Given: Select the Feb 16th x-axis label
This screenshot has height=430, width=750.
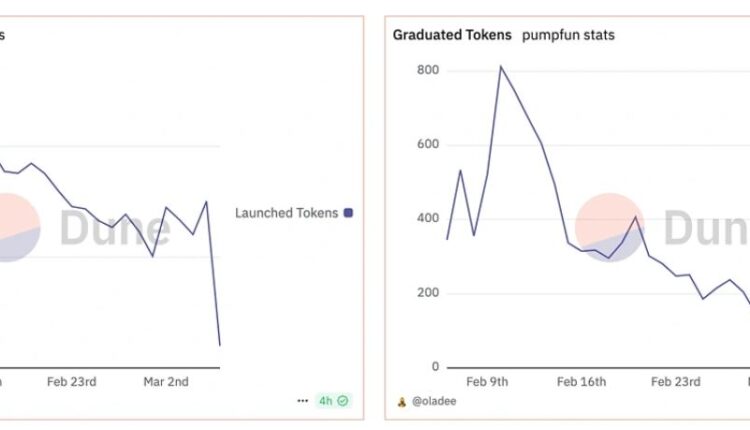Looking at the screenshot, I should (x=580, y=381).
